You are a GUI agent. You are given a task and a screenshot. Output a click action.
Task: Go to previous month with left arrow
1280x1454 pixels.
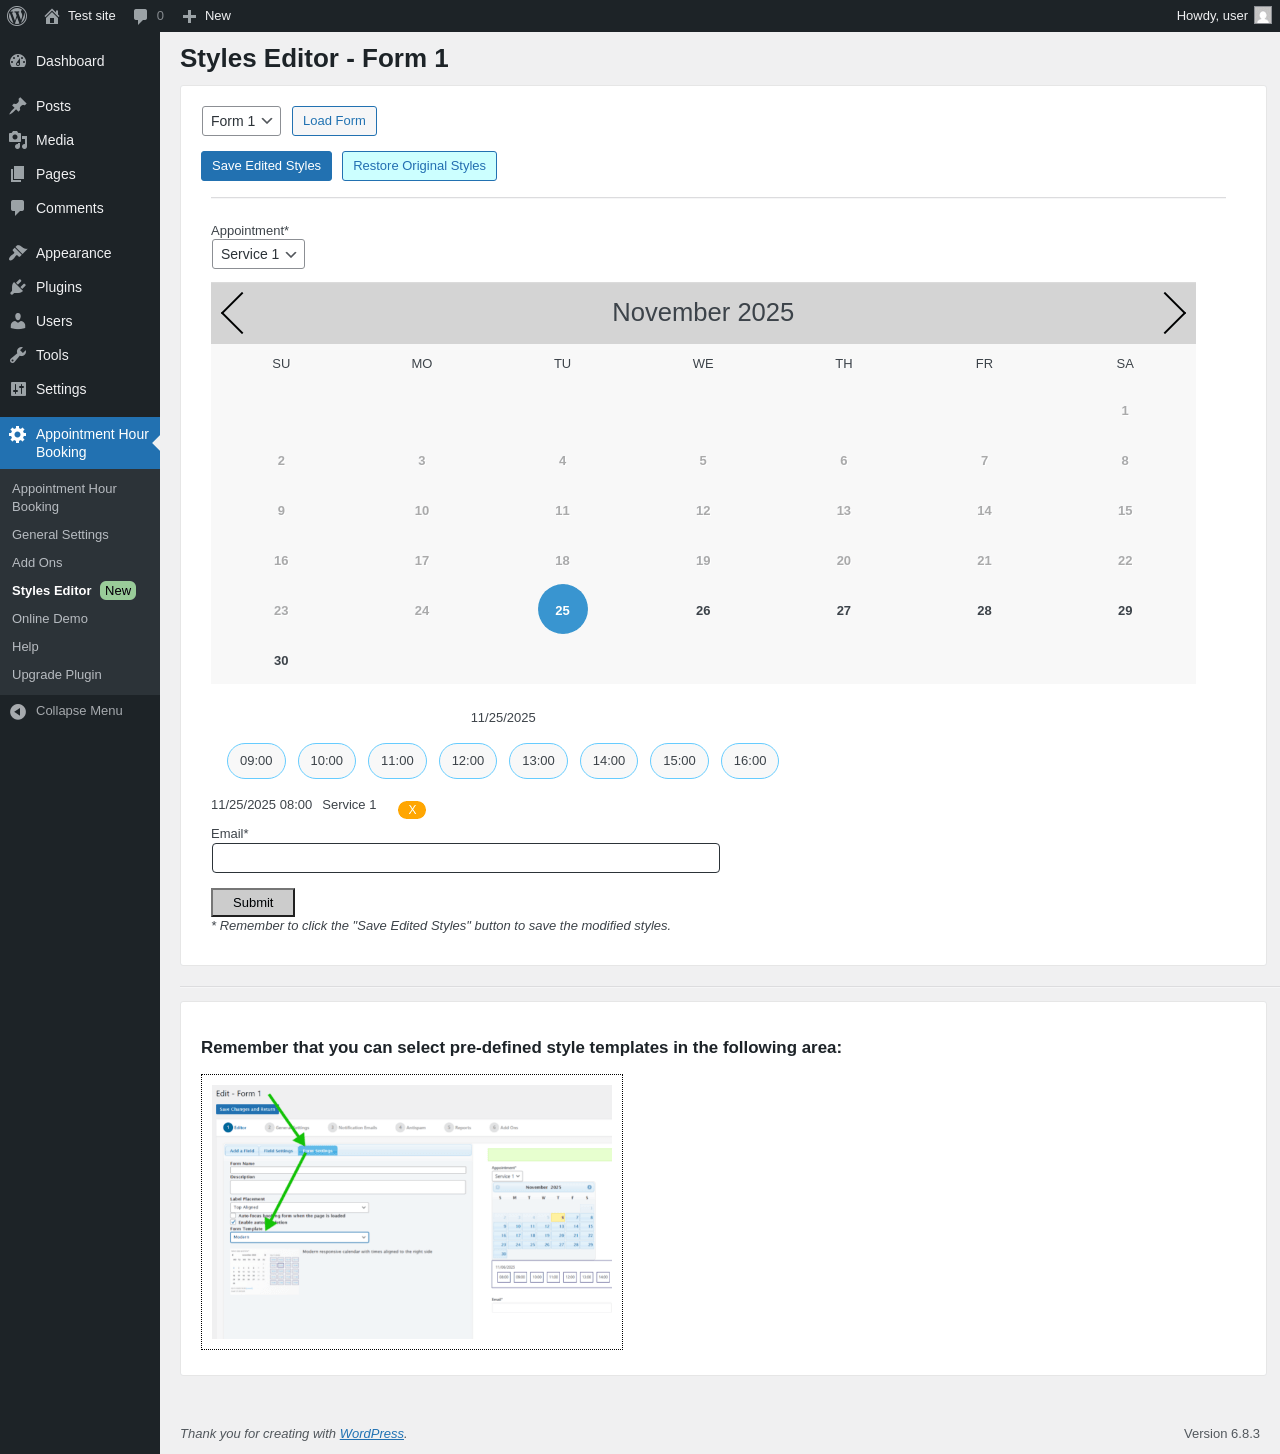point(232,313)
